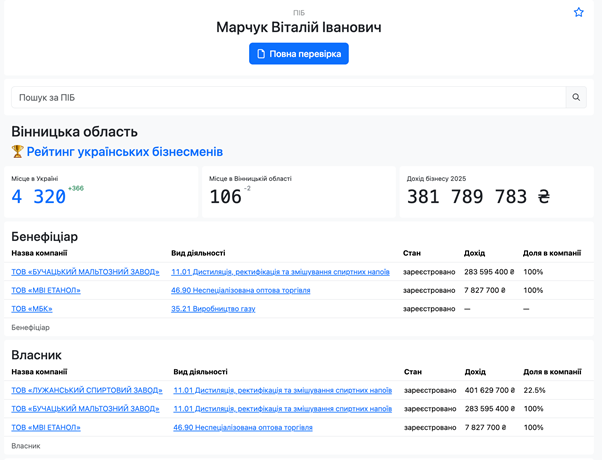Click the Марчук Віталій Іванович name heading

(299, 27)
